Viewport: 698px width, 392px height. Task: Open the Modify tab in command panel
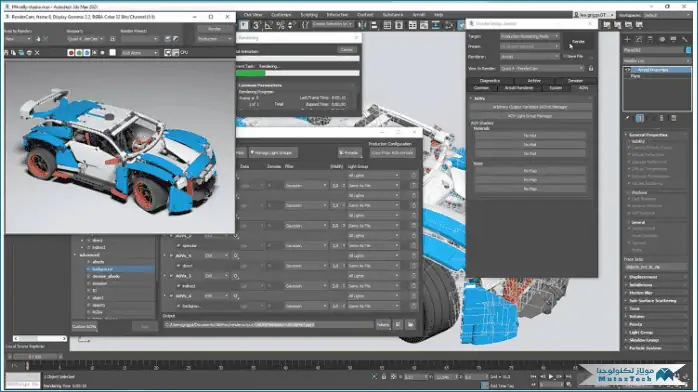639,40
